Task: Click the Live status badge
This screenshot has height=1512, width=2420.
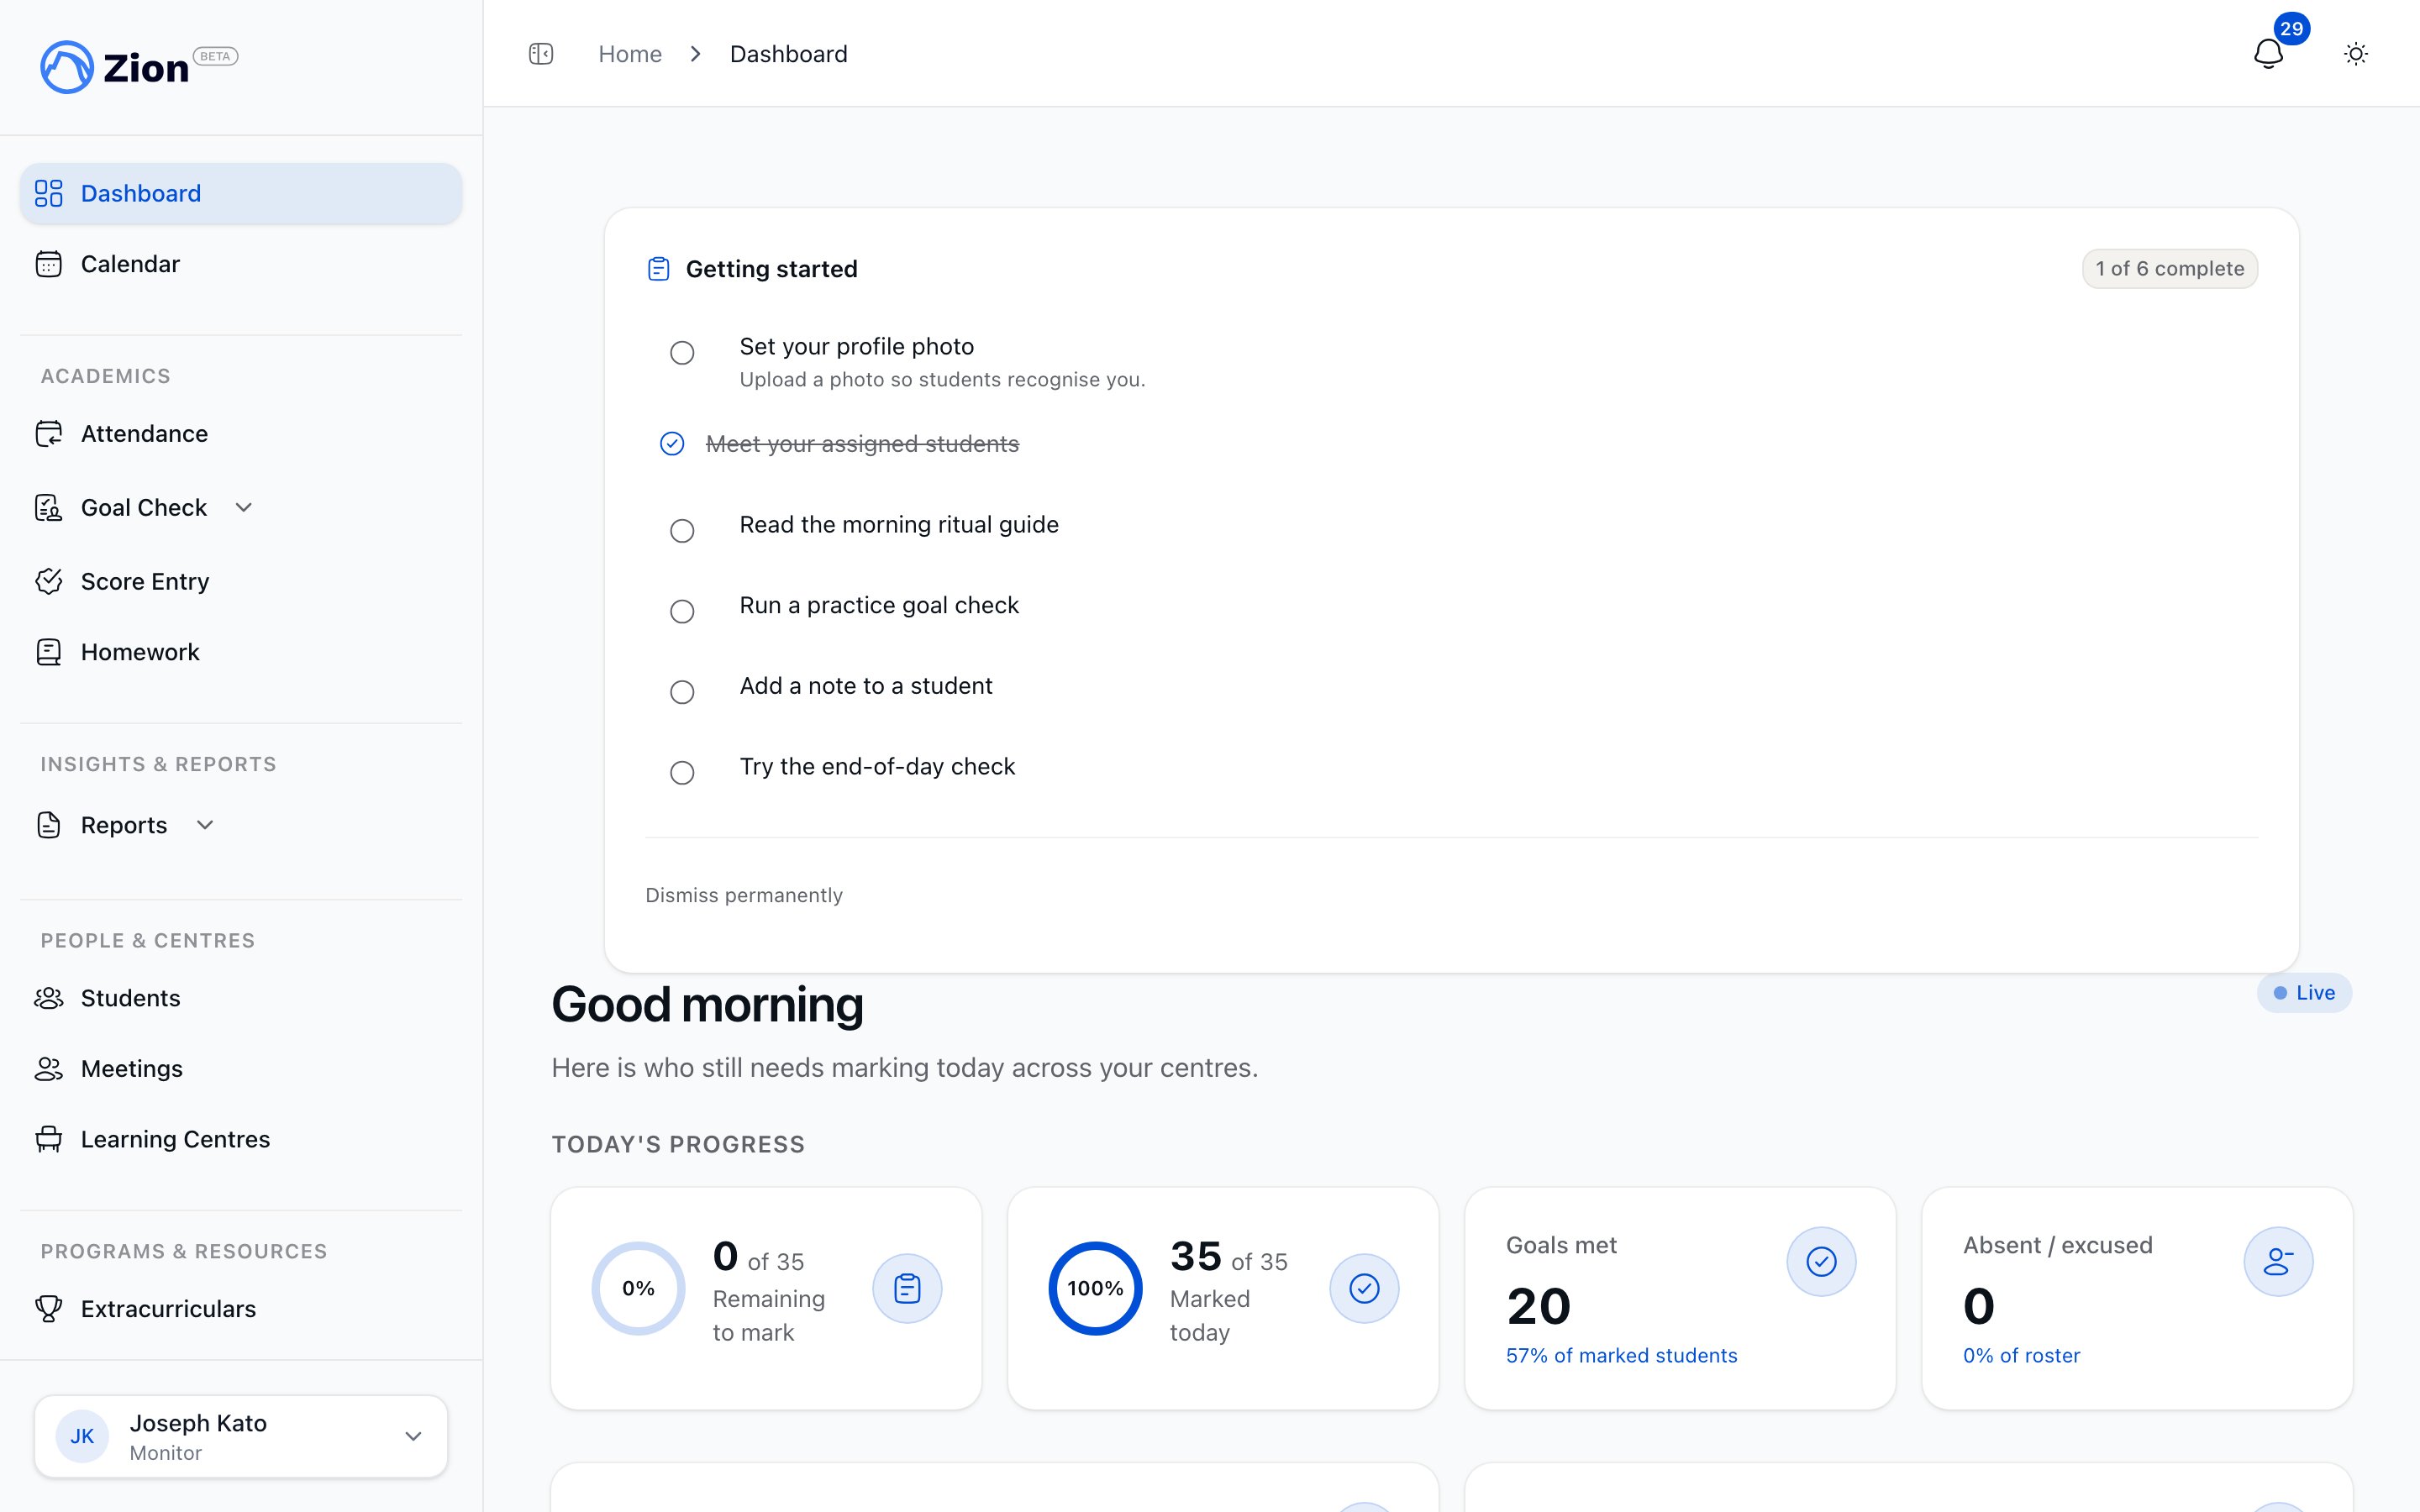Action: (2304, 993)
